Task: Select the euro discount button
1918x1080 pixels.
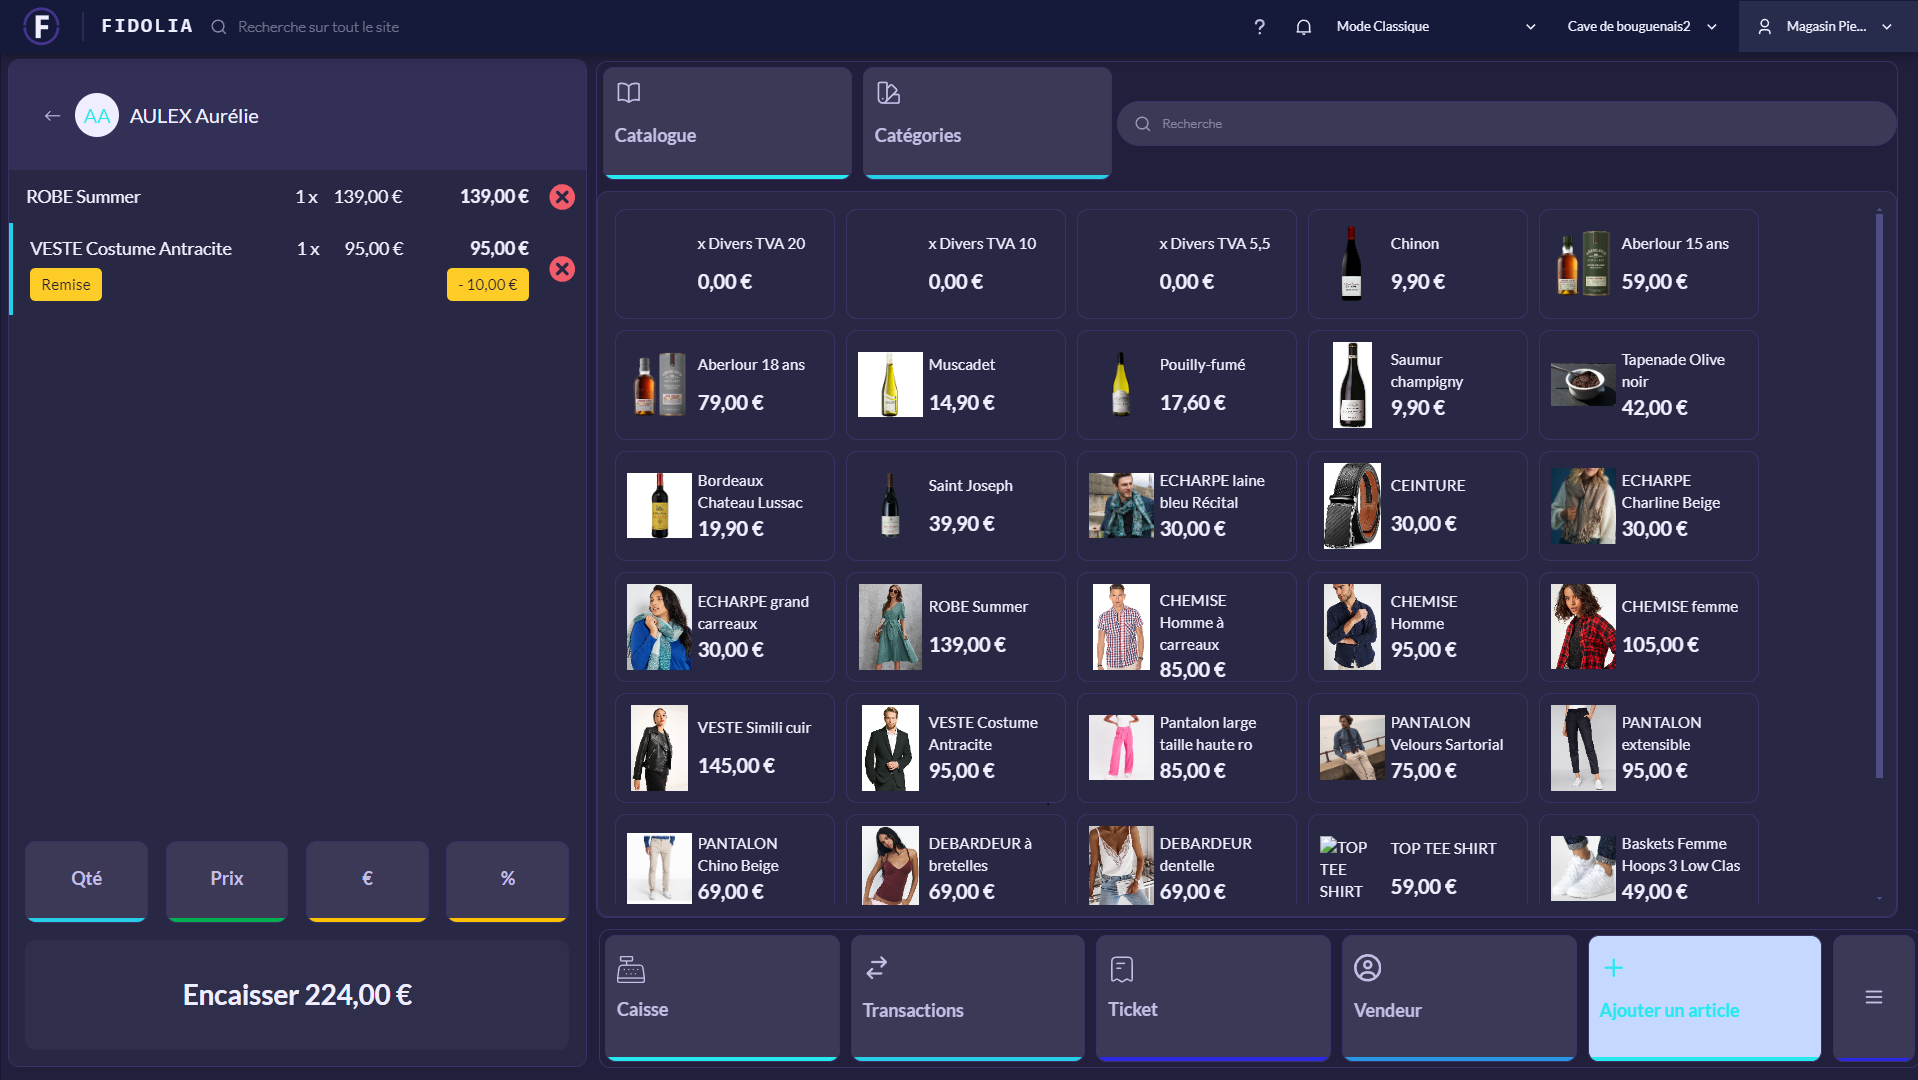Action: pyautogui.click(x=367, y=879)
